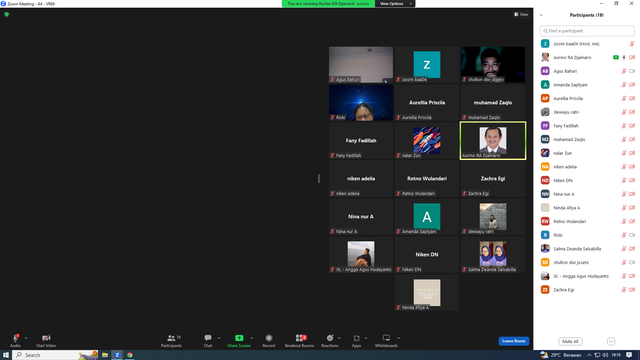Open Breakout Rooms icon
This screenshot has height=360, width=640.
point(301,338)
